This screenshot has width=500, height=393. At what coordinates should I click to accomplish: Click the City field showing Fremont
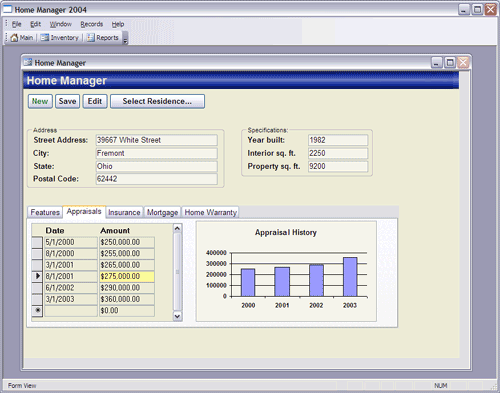tap(157, 153)
